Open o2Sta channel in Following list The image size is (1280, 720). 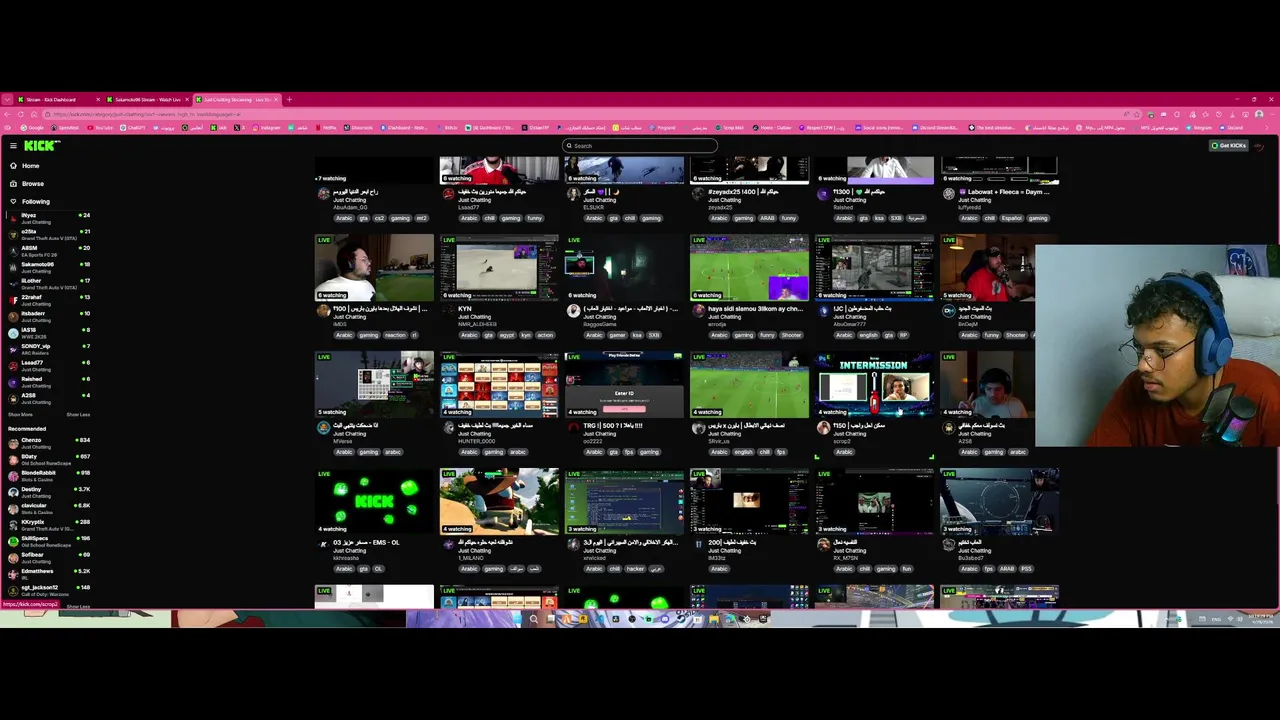coord(50,233)
